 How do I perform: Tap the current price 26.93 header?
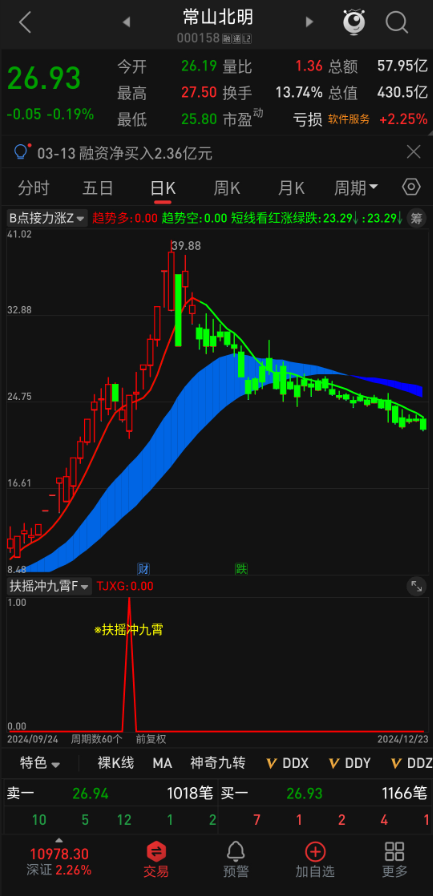tap(44, 79)
